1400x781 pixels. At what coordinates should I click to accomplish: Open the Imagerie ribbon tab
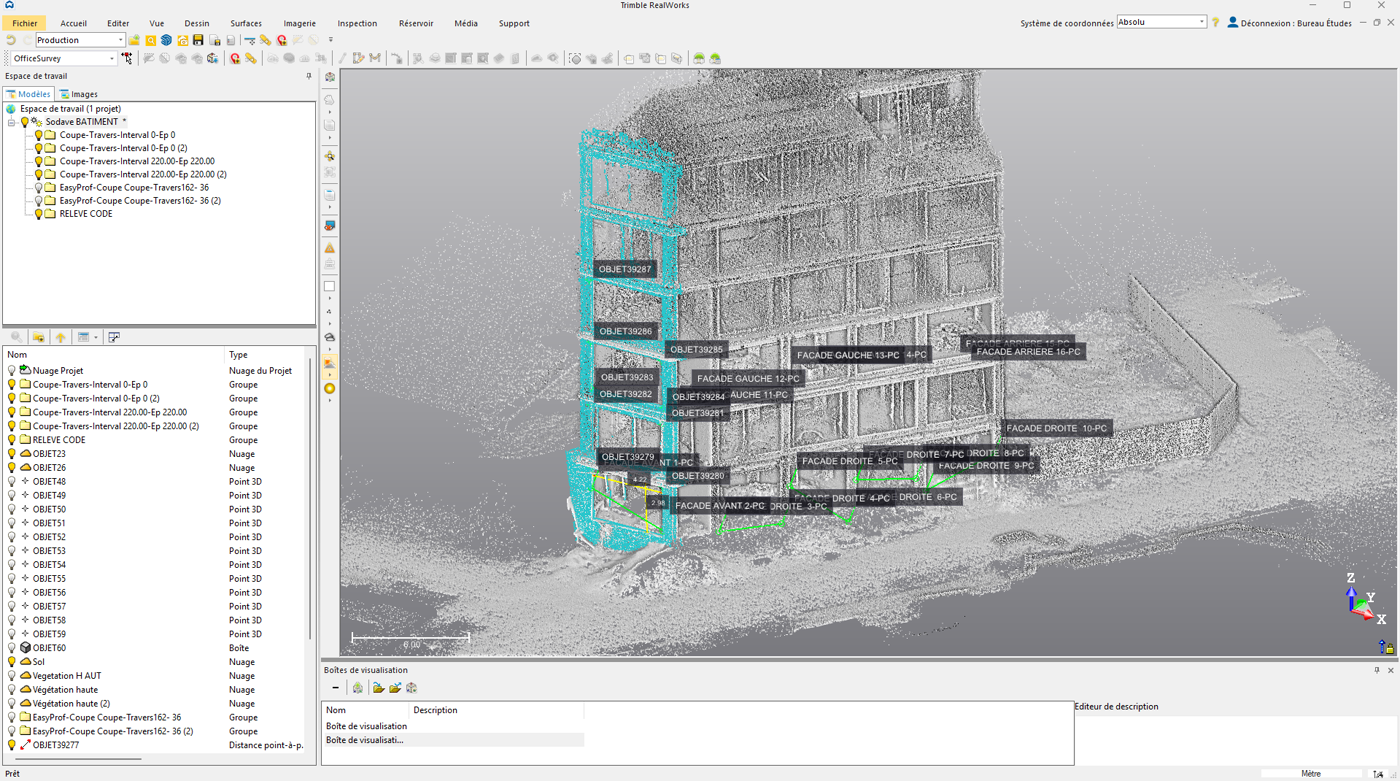click(299, 23)
